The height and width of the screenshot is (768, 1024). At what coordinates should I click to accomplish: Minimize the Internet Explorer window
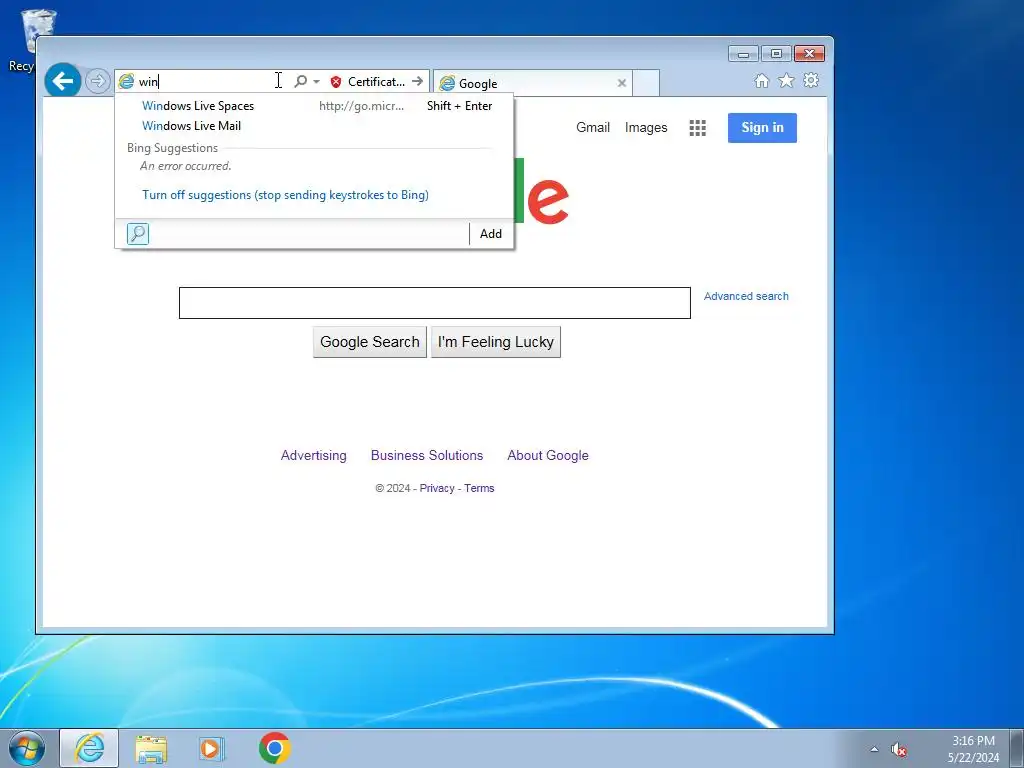[x=743, y=54]
